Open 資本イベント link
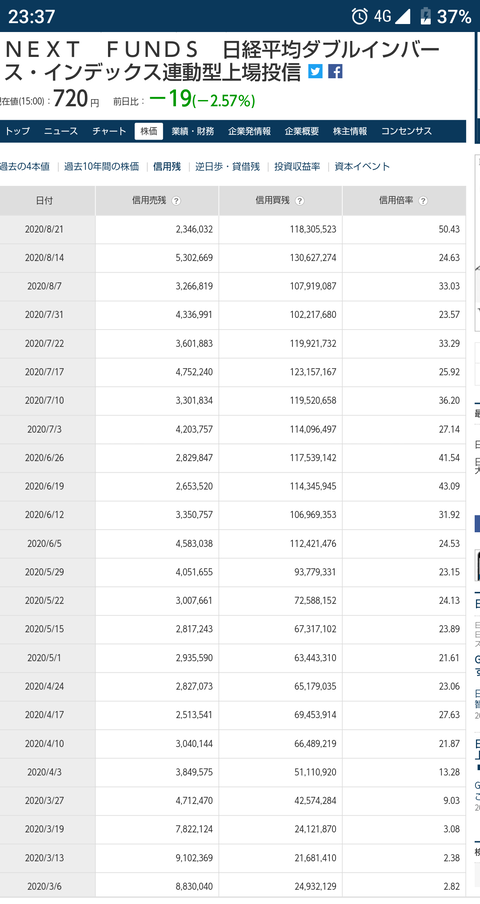This screenshot has width=480, height=904. [x=362, y=167]
